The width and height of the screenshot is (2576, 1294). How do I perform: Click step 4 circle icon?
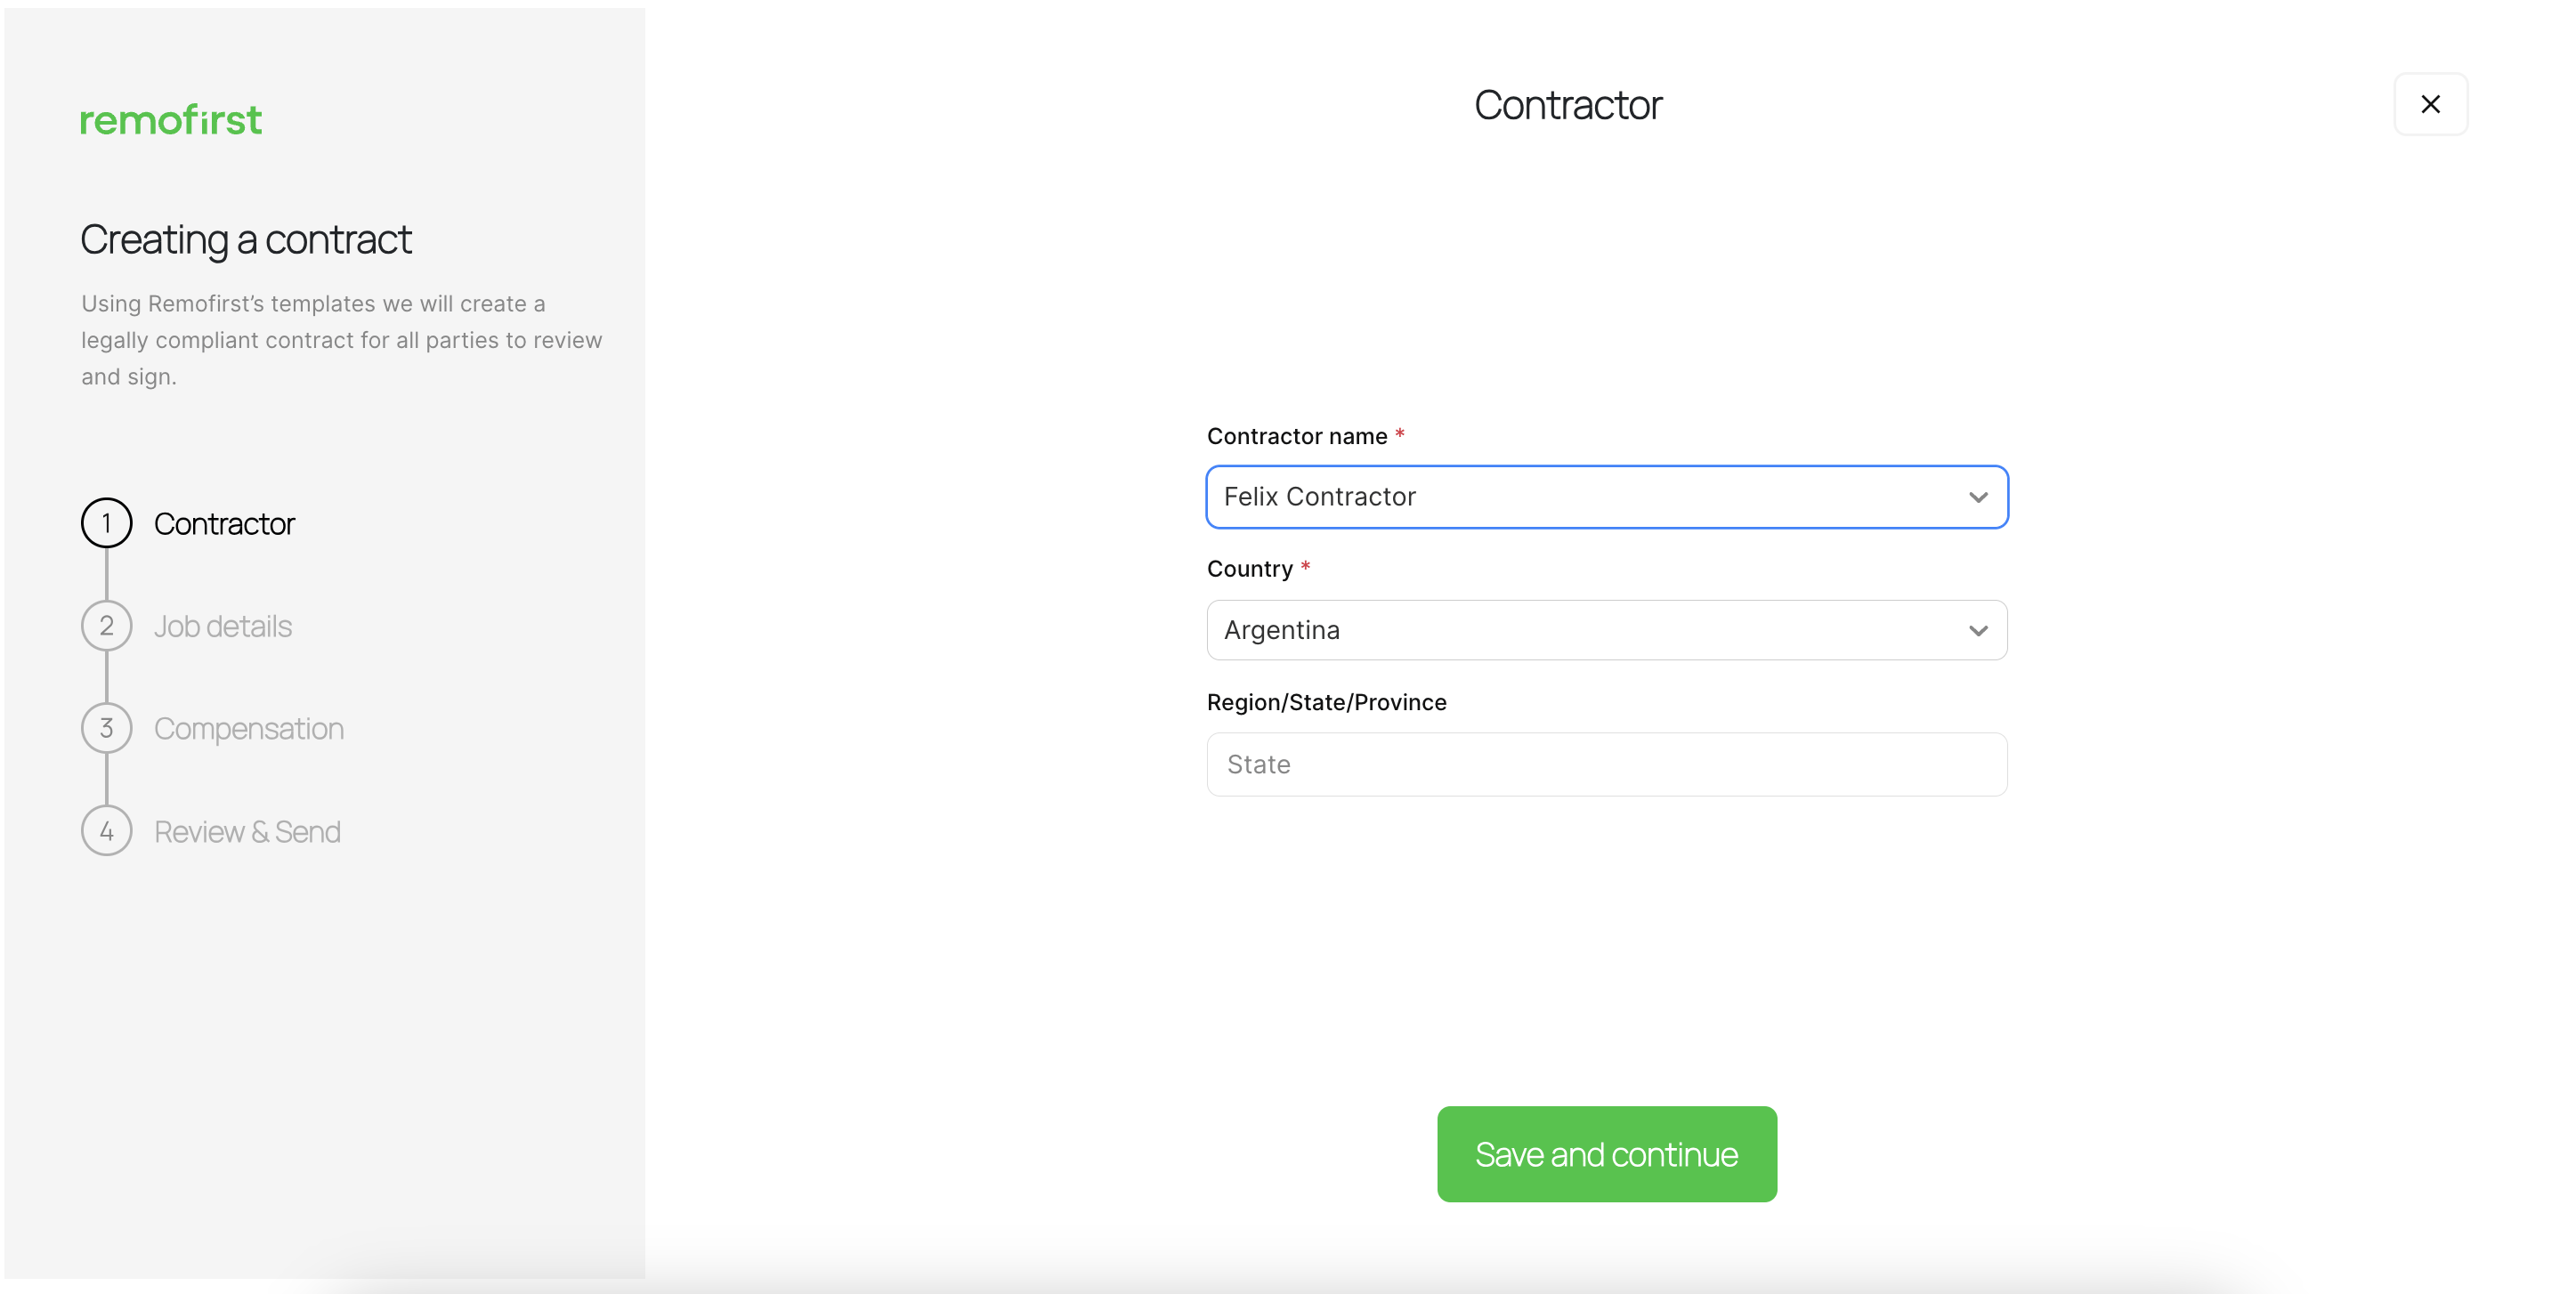pos(106,831)
